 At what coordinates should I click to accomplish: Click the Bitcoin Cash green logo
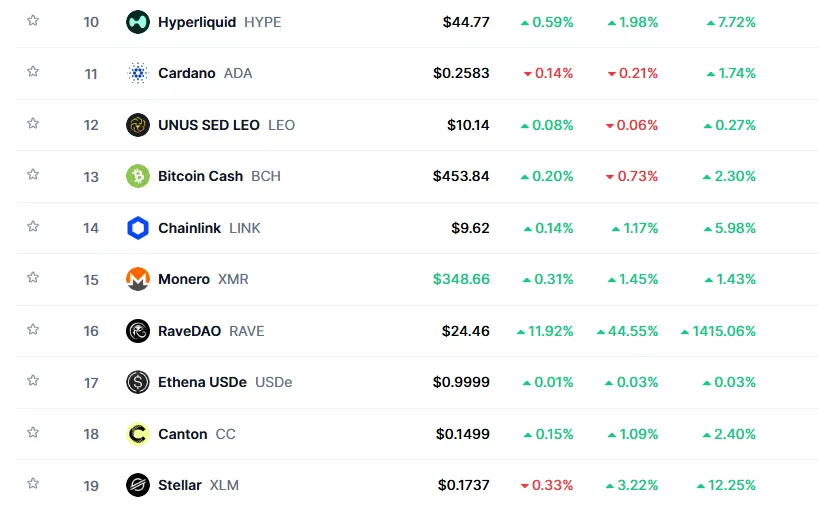(x=138, y=176)
